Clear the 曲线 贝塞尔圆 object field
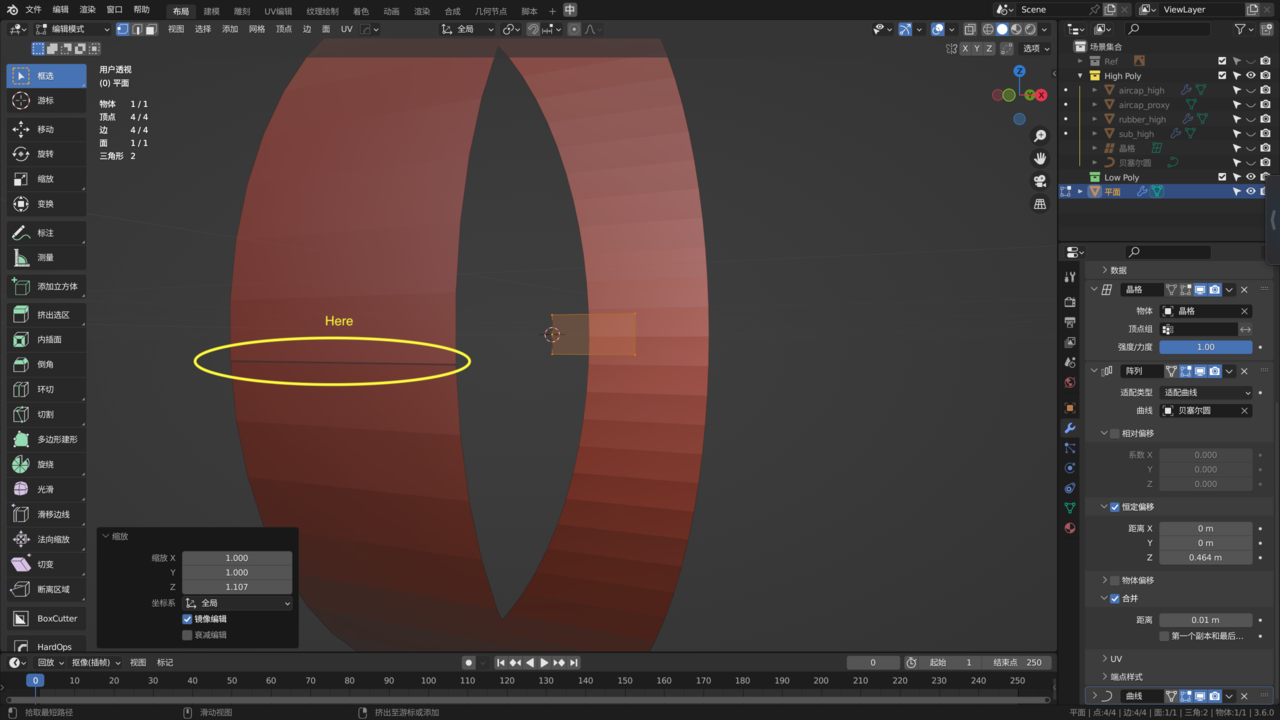The height and width of the screenshot is (720, 1280). point(1244,411)
